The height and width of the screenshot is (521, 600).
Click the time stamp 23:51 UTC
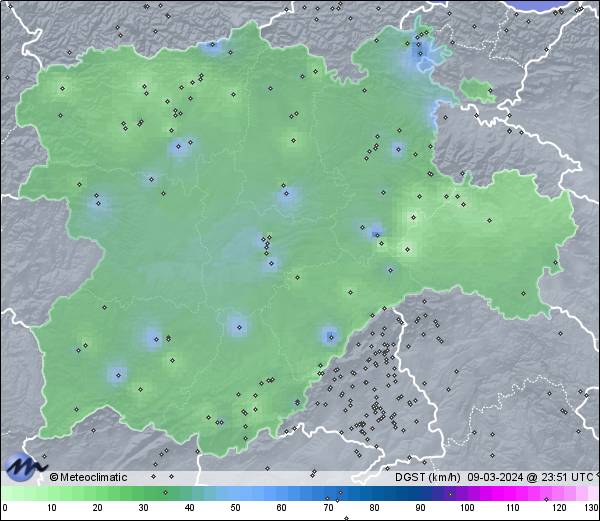click(566, 477)
